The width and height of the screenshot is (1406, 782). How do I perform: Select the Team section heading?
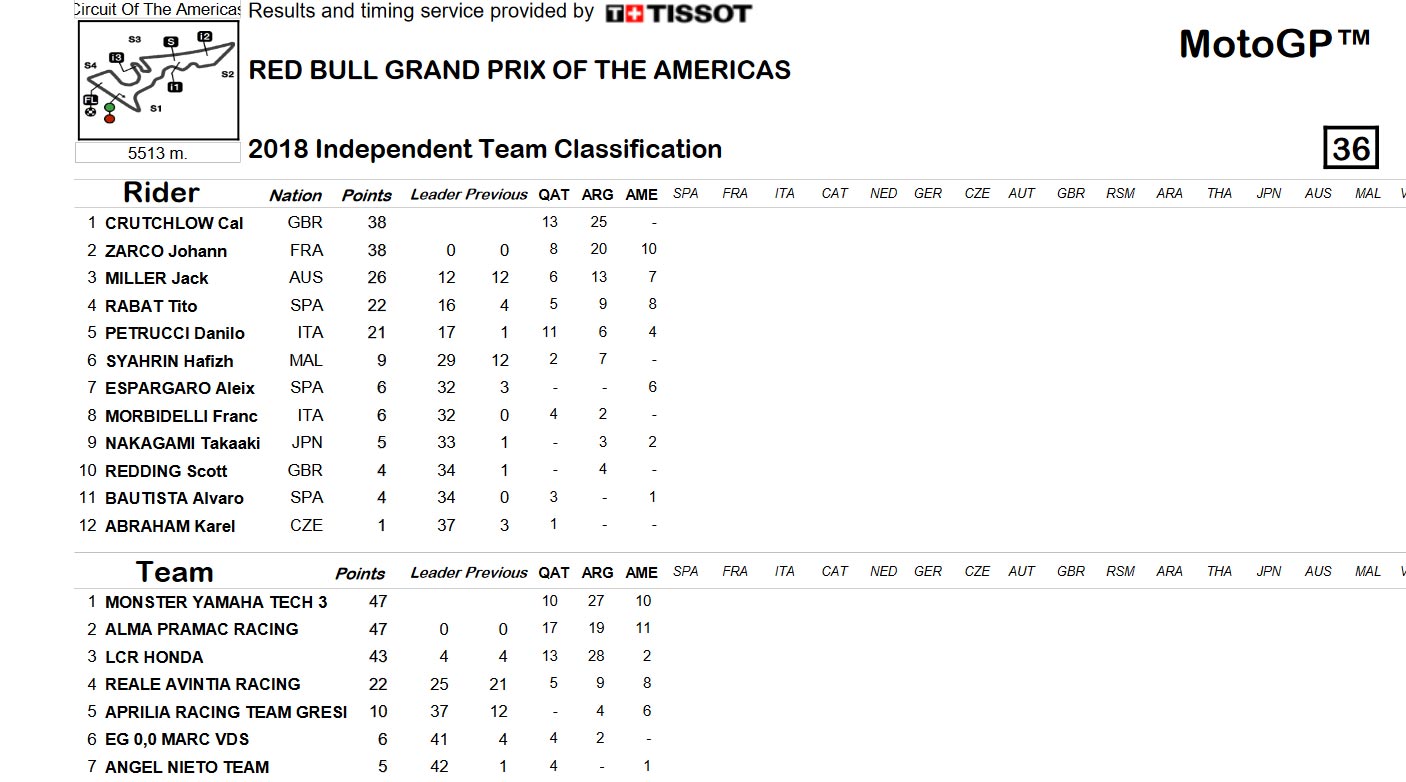[174, 572]
